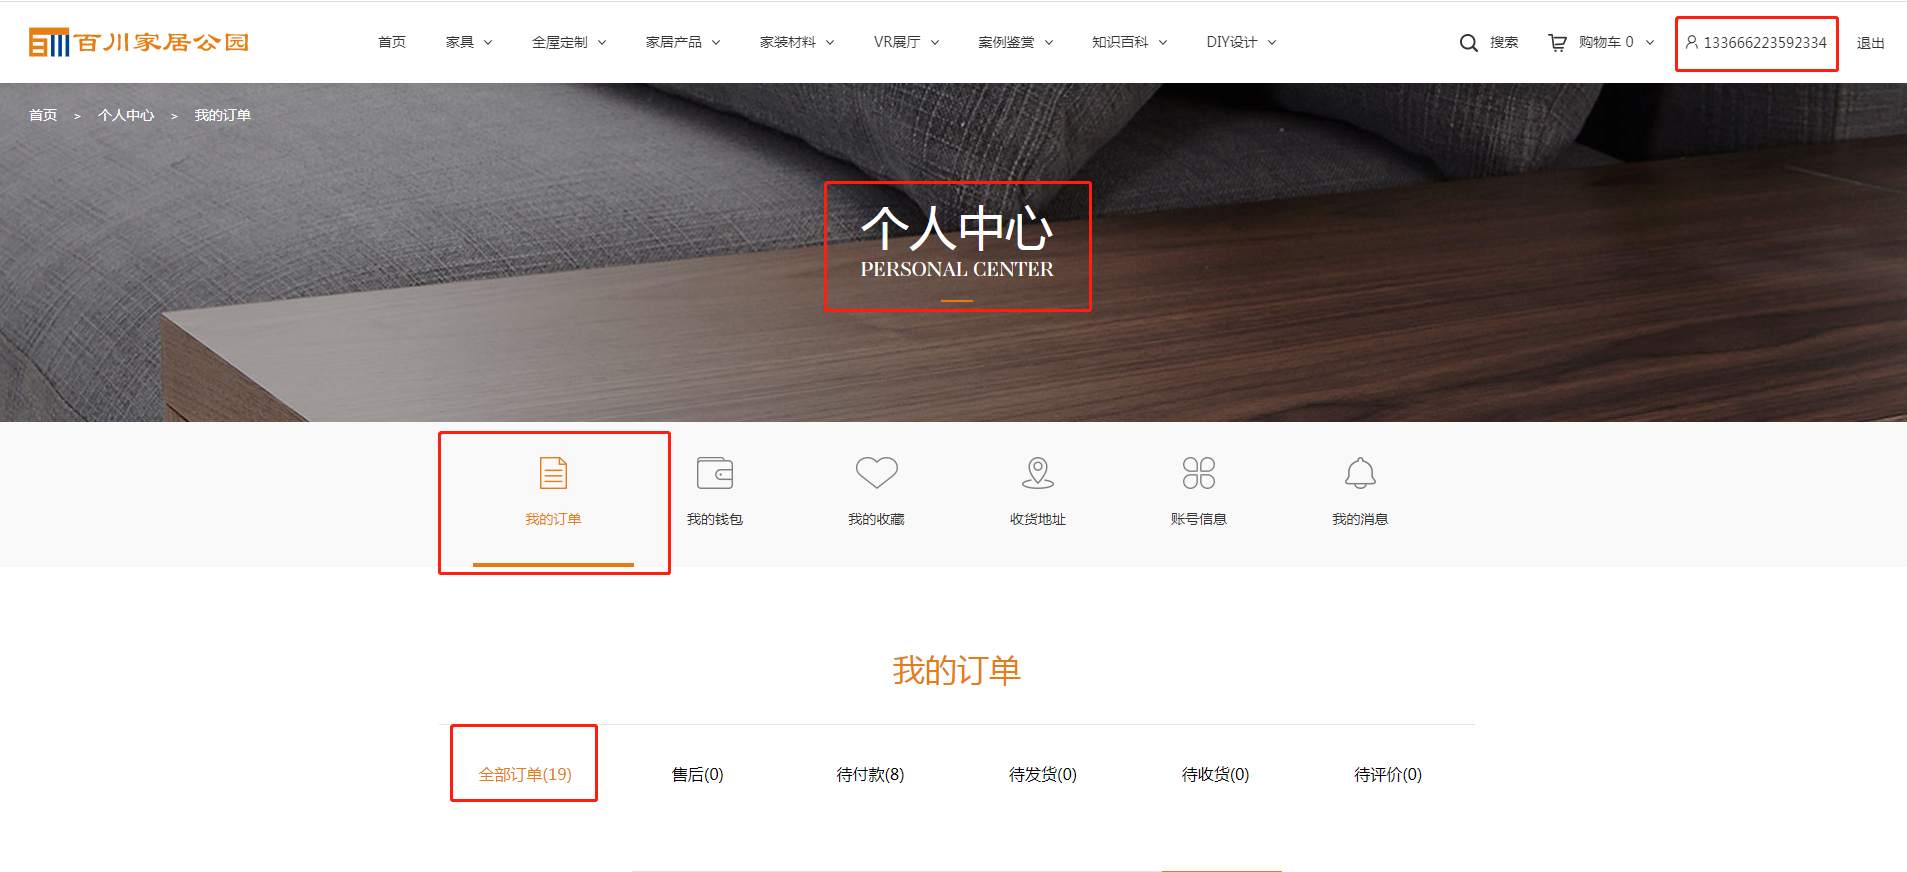The width and height of the screenshot is (1907, 872).
Task: Click 个人中心 in the breadcrumb
Action: coord(126,115)
